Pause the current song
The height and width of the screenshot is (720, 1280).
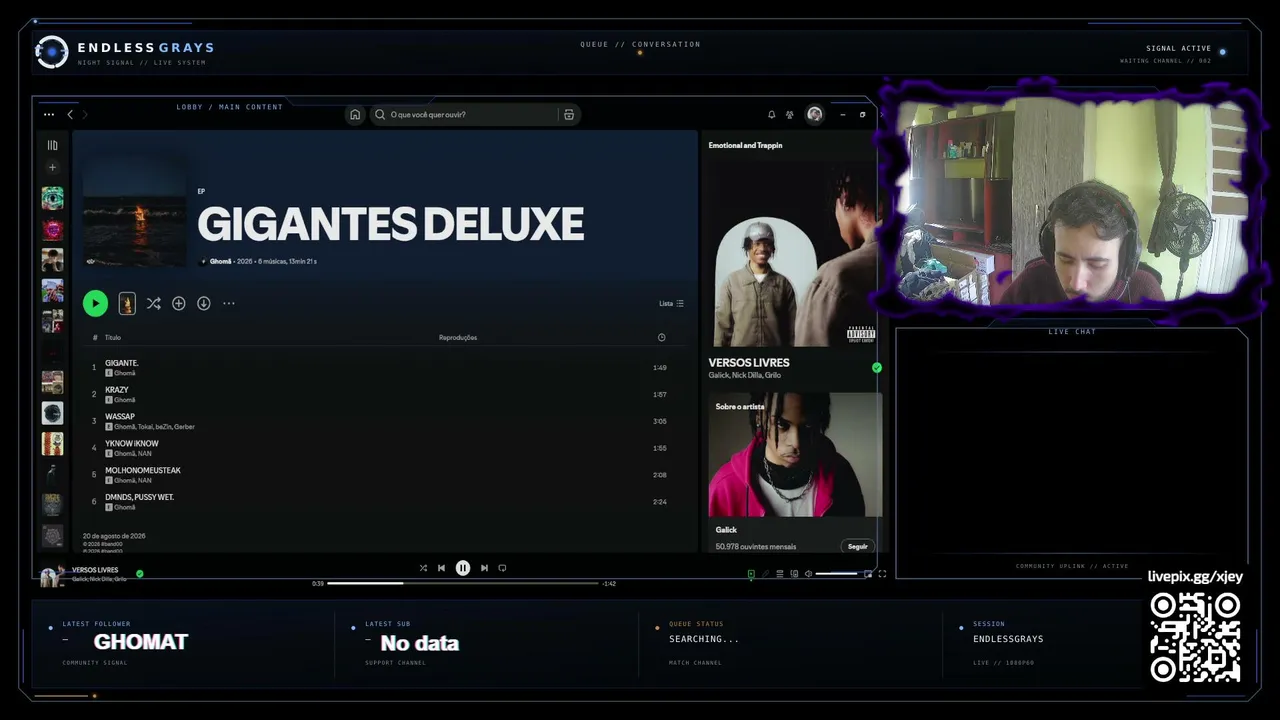[x=463, y=568]
